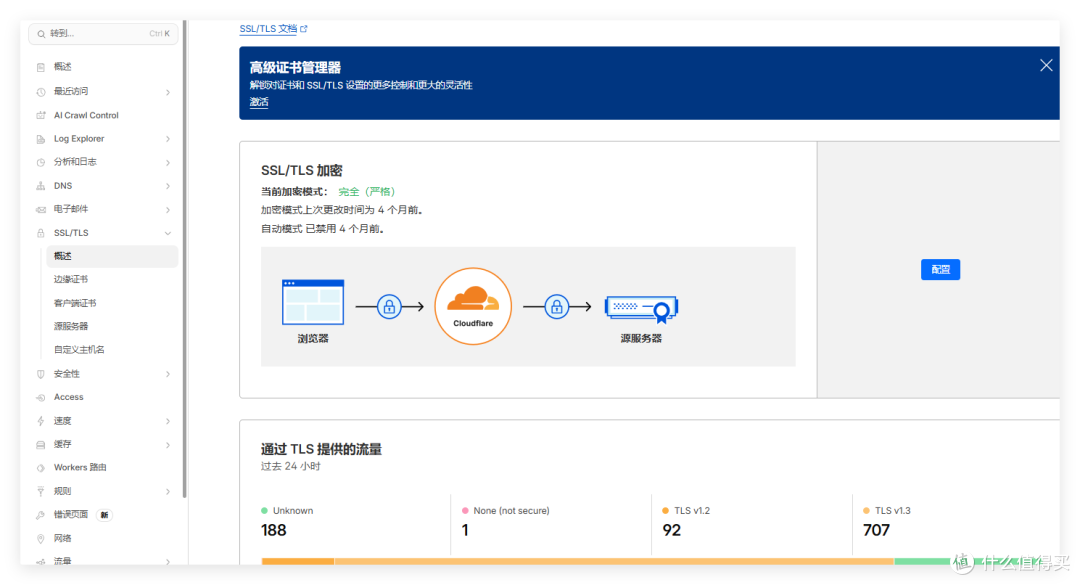Click the 新 badge beside 错误页面
Viewport: 1080px width, 585px height.
pyautogui.click(x=104, y=515)
